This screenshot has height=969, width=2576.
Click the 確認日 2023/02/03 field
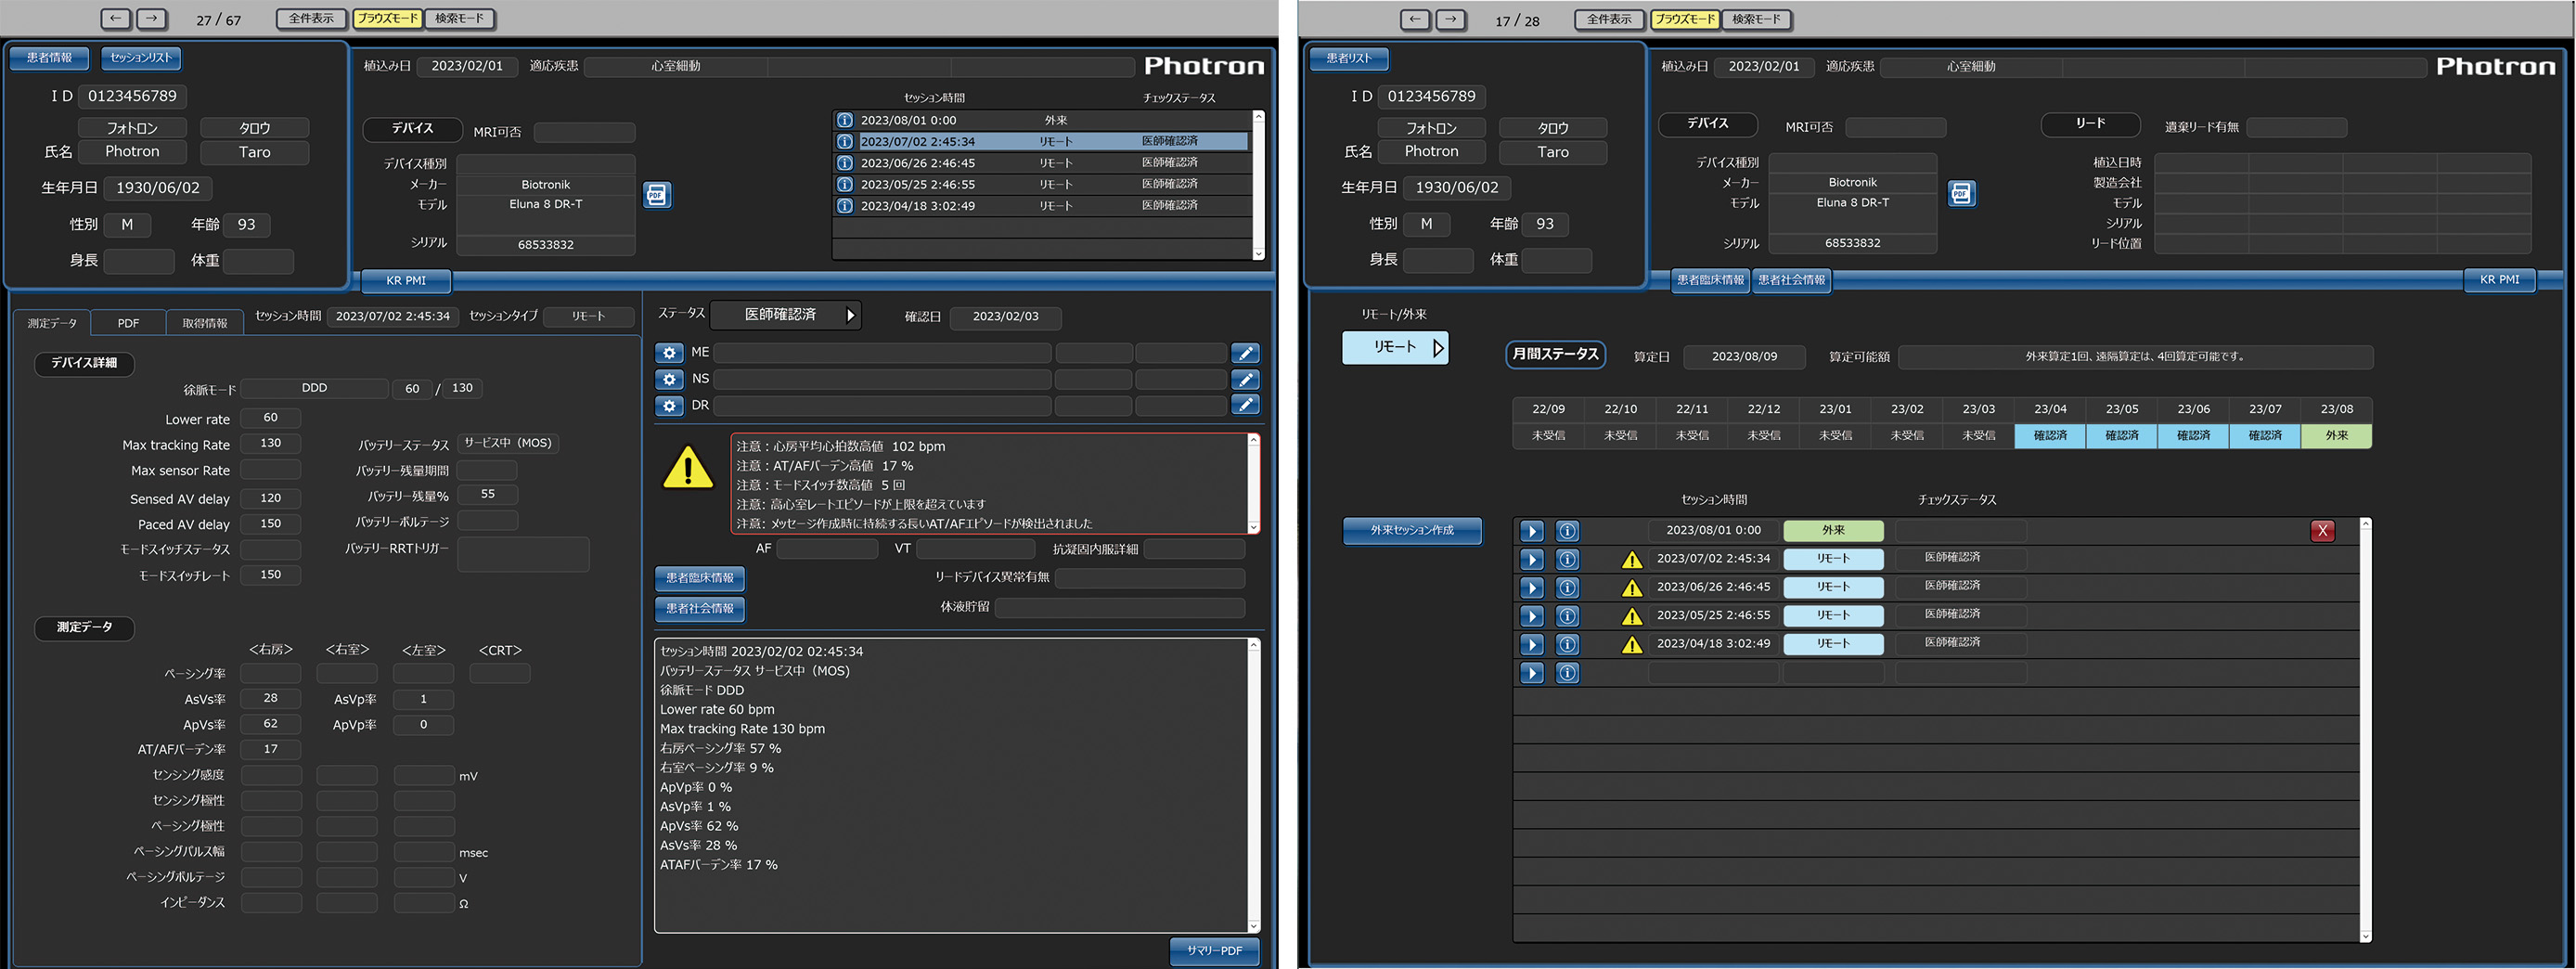pyautogui.click(x=1005, y=317)
